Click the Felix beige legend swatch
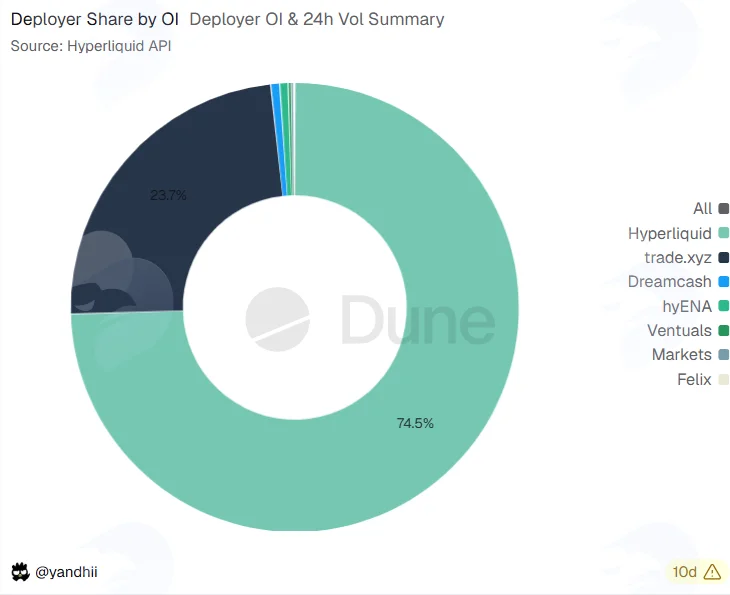Viewport: 730px width, 595px height. coord(723,379)
